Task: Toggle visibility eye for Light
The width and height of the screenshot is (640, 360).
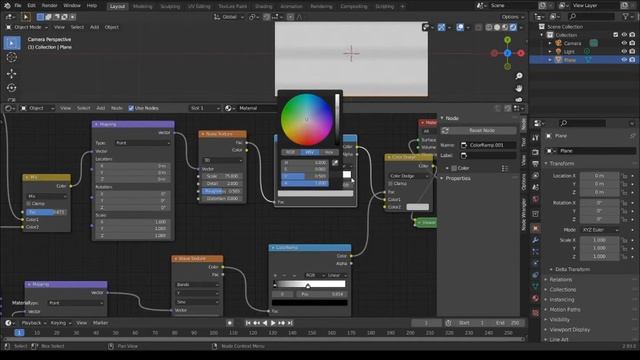Action: pos(624,51)
